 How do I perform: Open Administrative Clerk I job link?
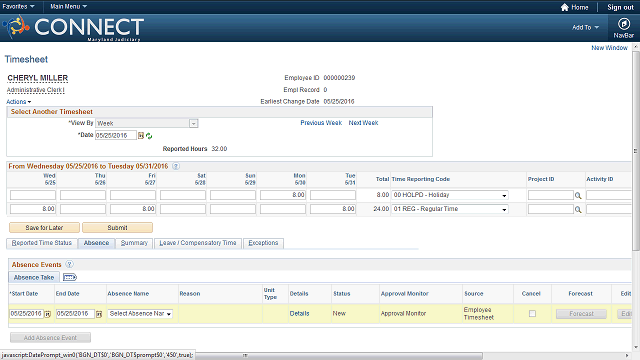click(x=36, y=90)
